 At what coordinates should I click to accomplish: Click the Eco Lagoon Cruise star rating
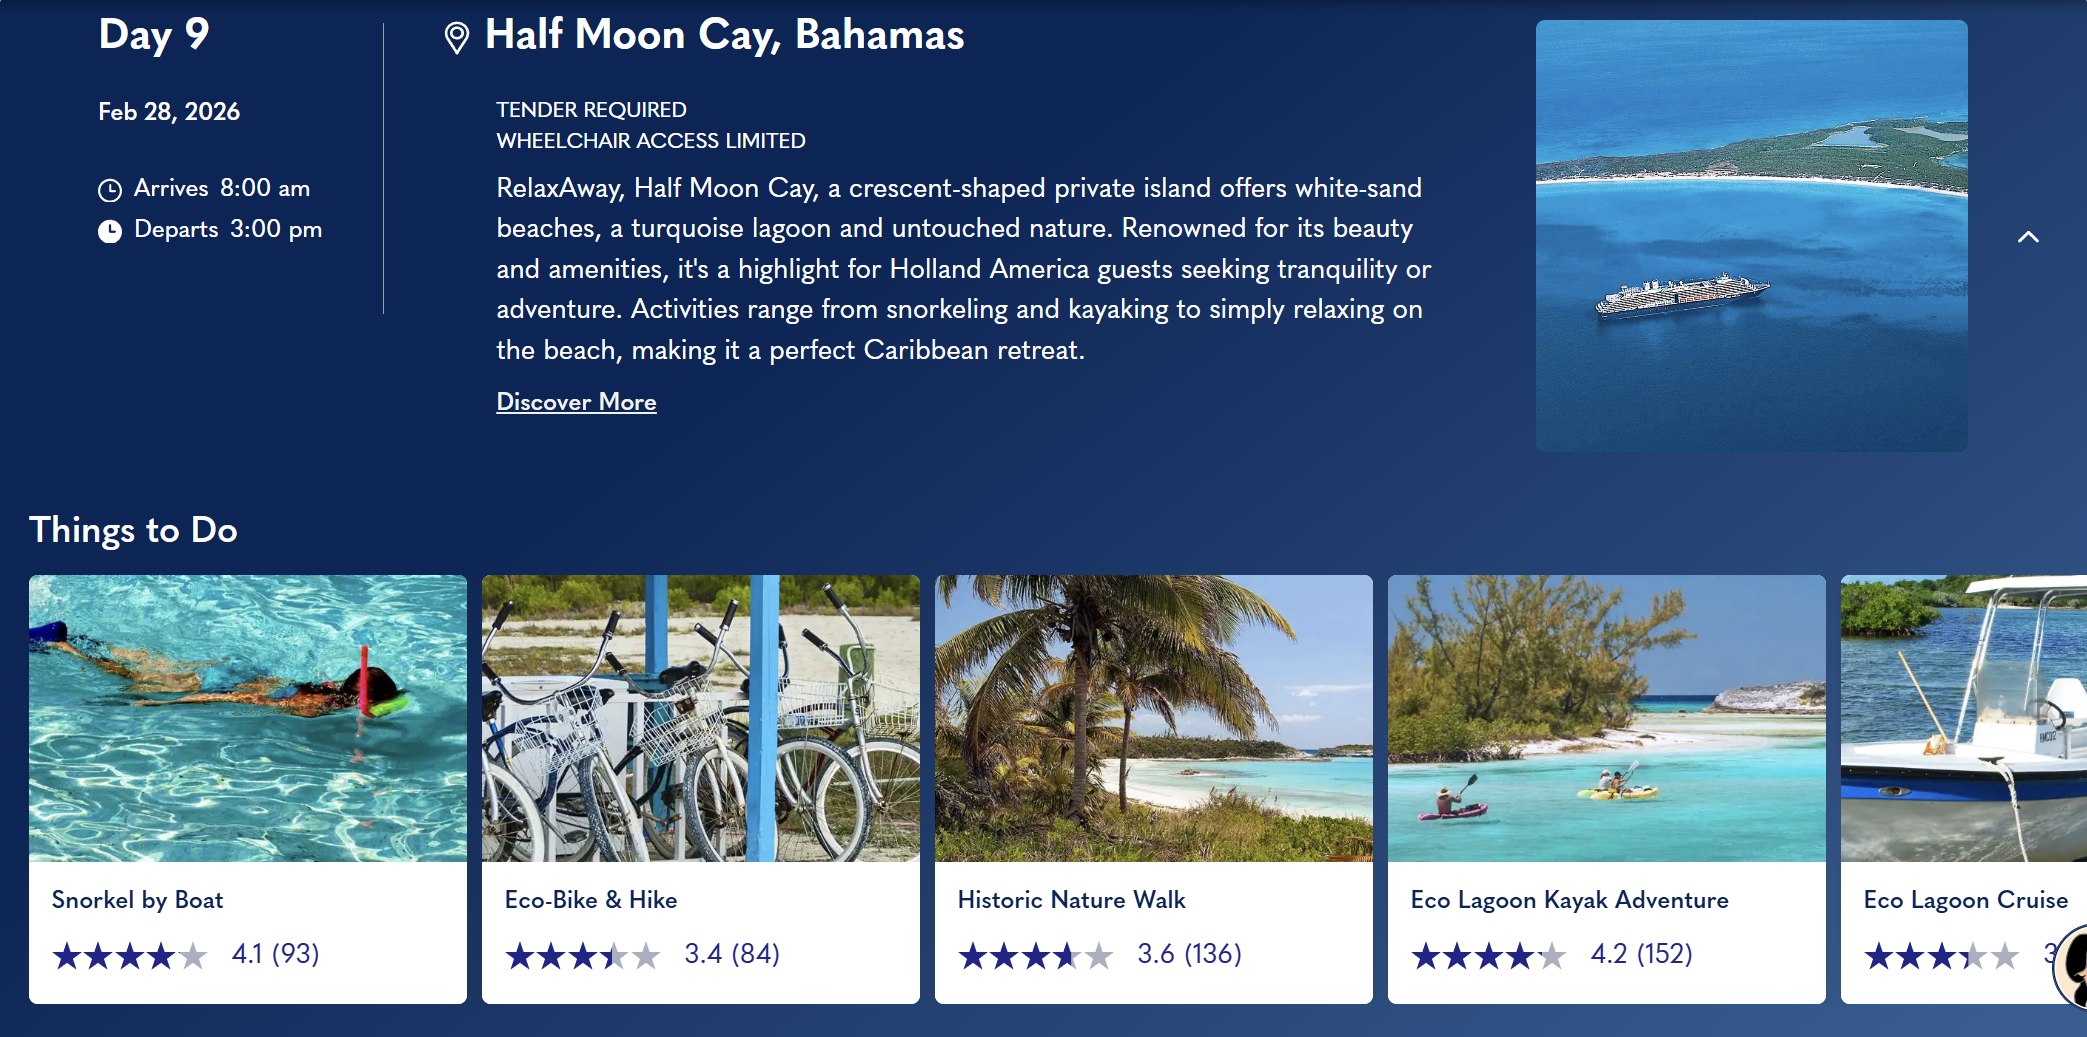(x=1942, y=956)
